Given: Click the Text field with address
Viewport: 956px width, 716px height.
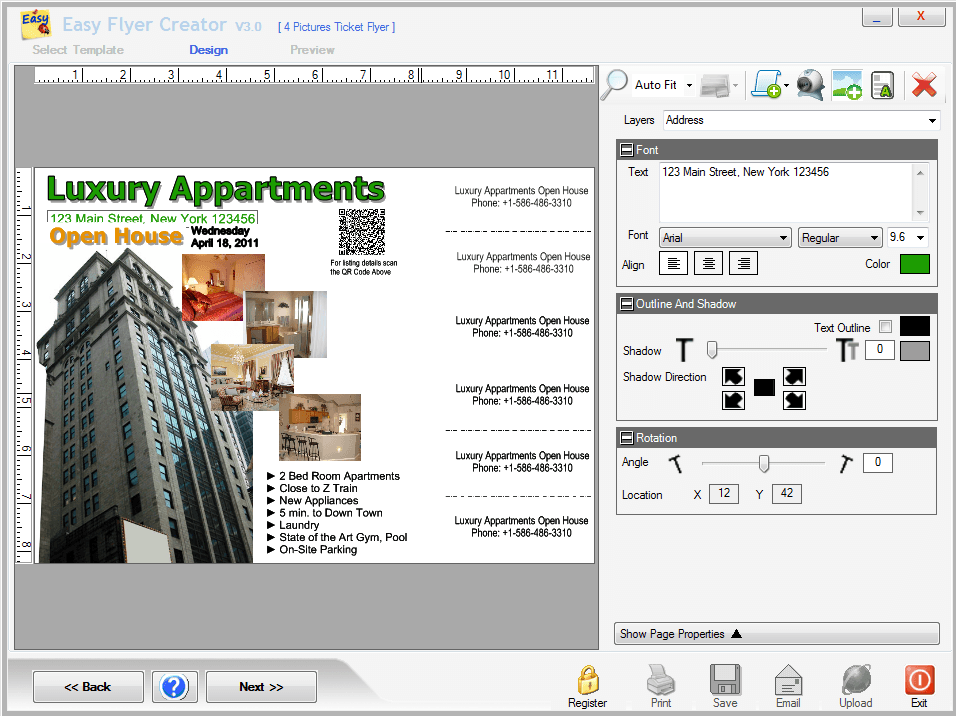Looking at the screenshot, I should [x=786, y=192].
